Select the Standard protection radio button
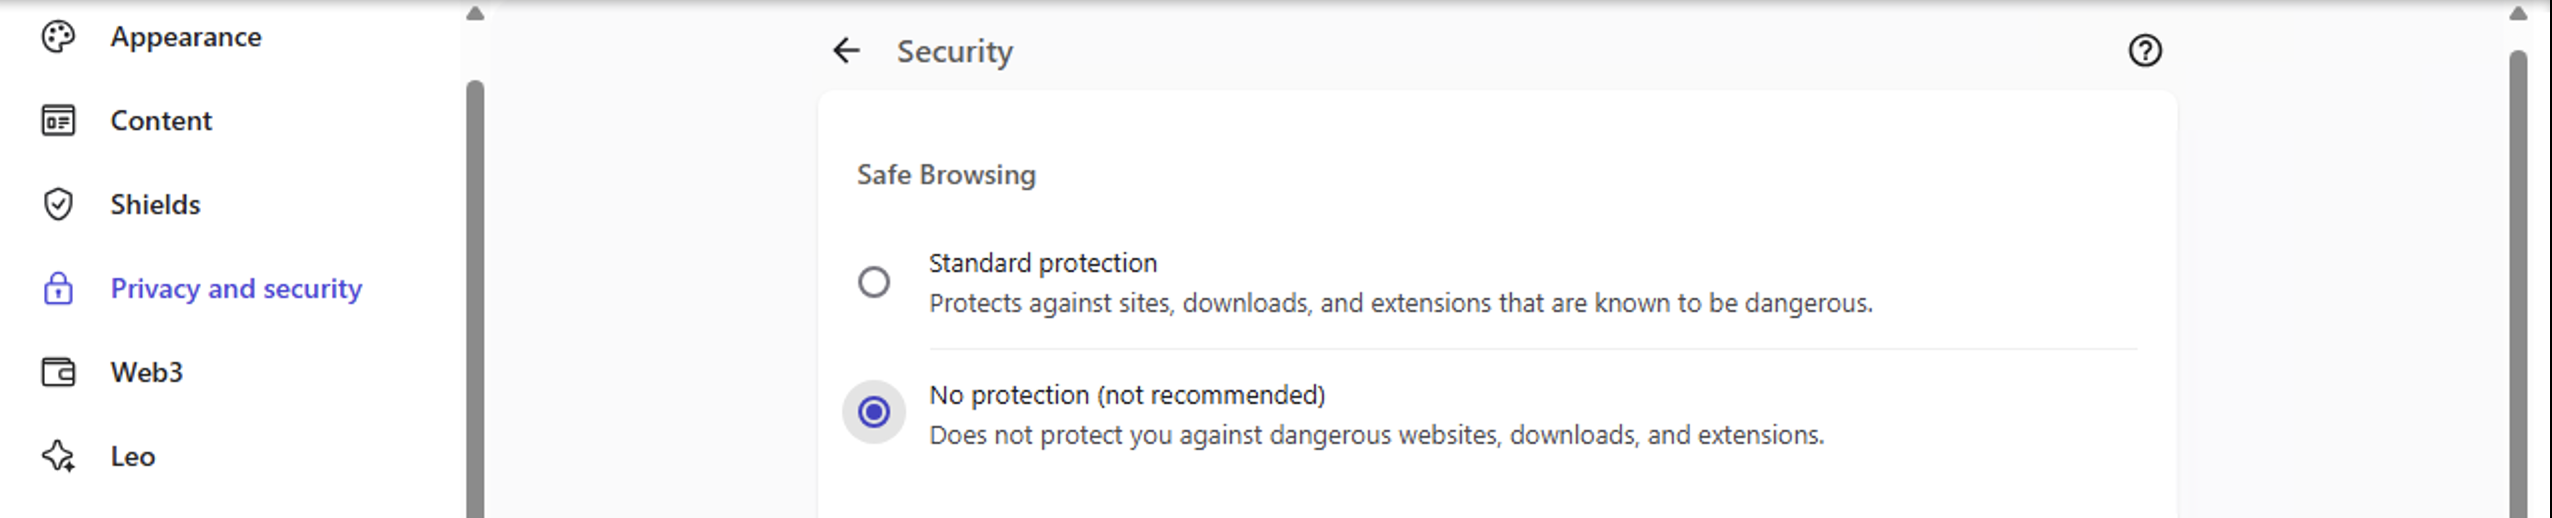The image size is (2552, 518). pyautogui.click(x=874, y=282)
